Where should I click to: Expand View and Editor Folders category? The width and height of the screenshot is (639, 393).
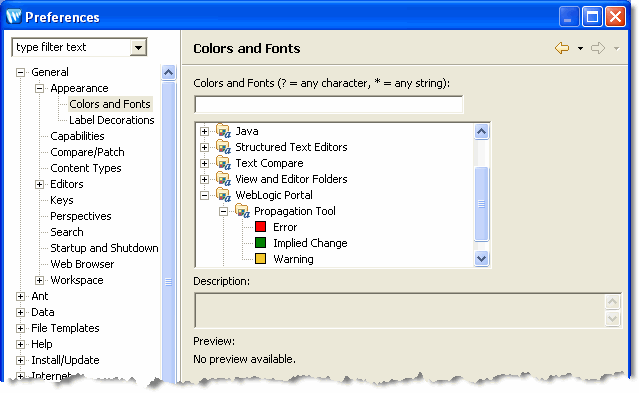pyautogui.click(x=205, y=179)
